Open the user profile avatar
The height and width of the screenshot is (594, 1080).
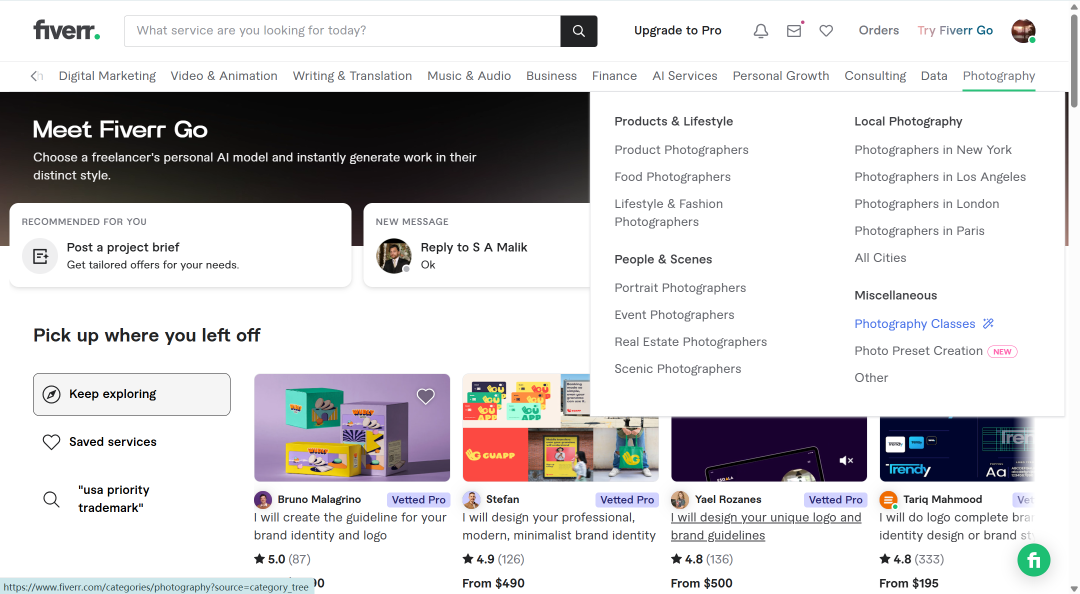click(1023, 31)
